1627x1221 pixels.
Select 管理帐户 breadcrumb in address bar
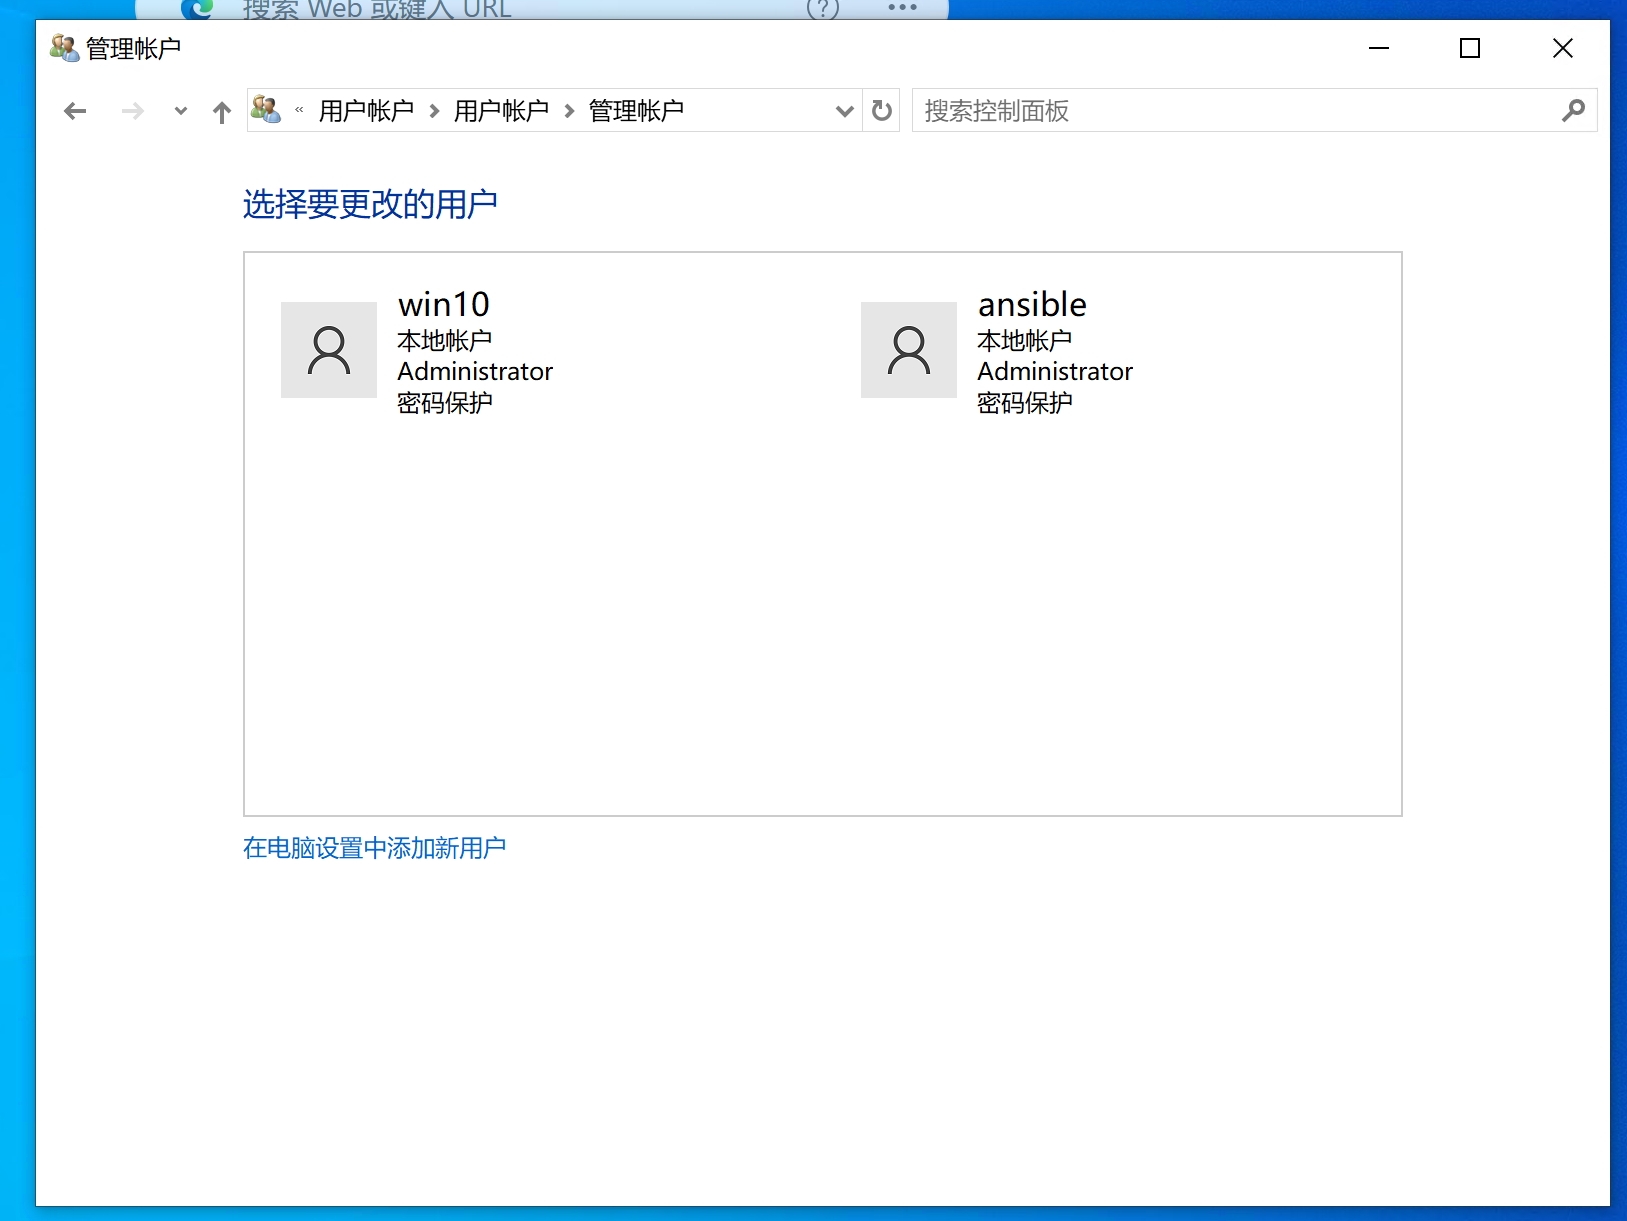click(x=636, y=110)
